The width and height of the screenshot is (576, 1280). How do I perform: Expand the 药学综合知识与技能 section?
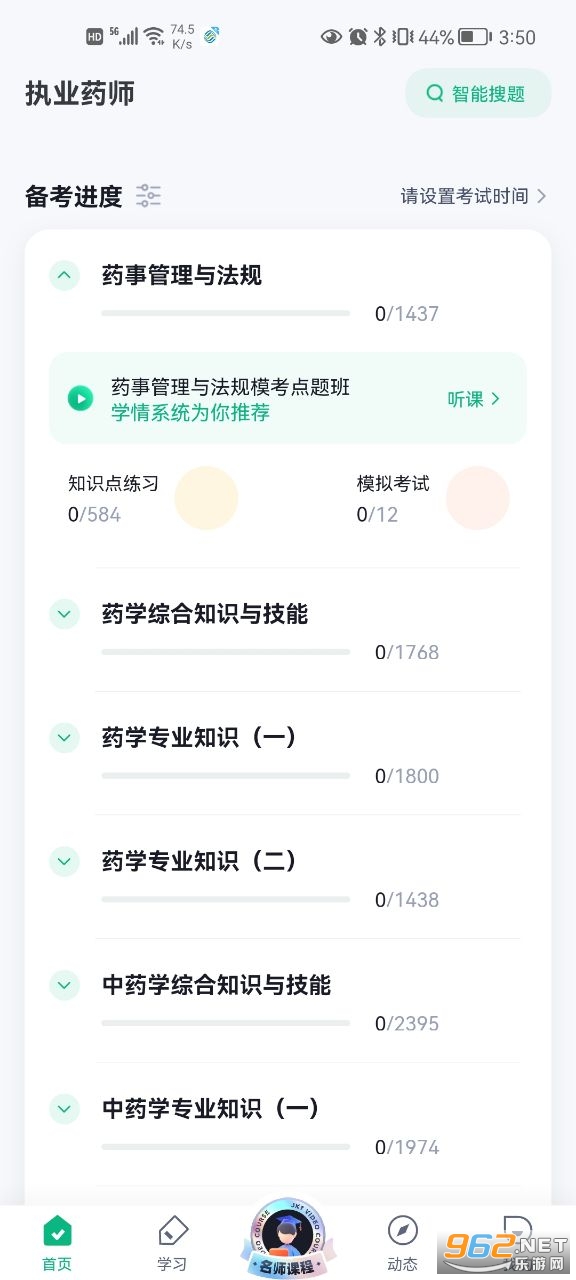pos(65,614)
